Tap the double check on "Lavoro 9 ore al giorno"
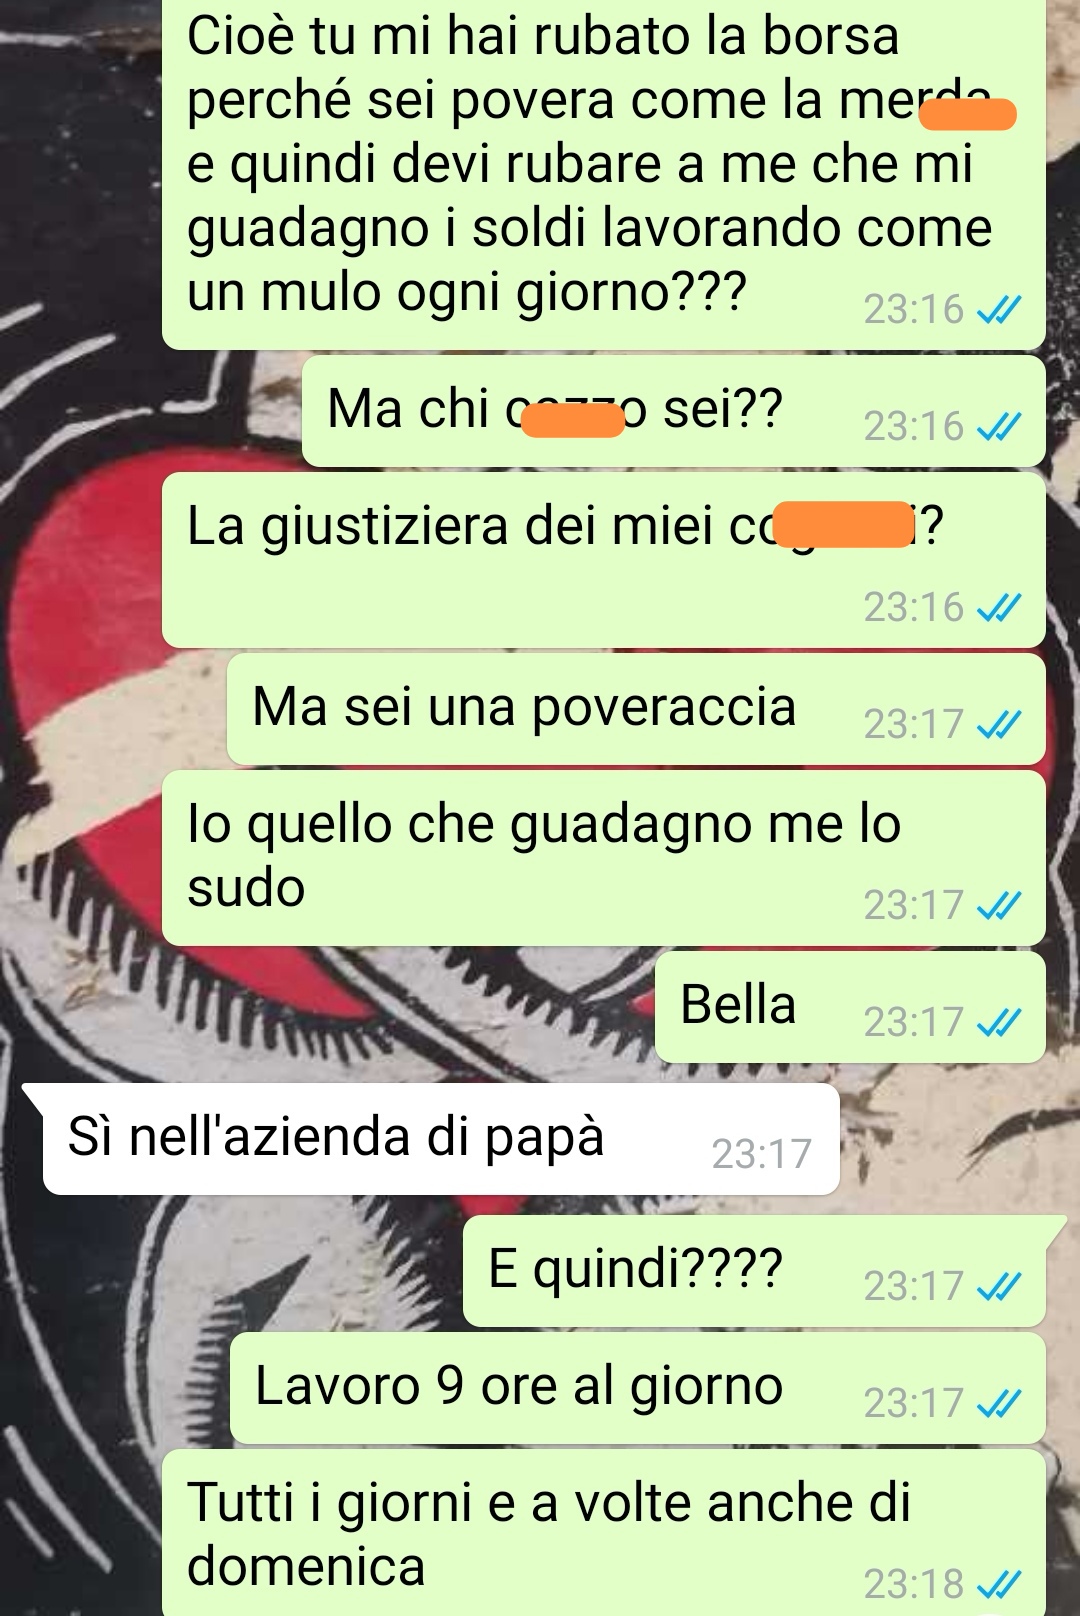The height and width of the screenshot is (1616, 1080). point(999,1403)
